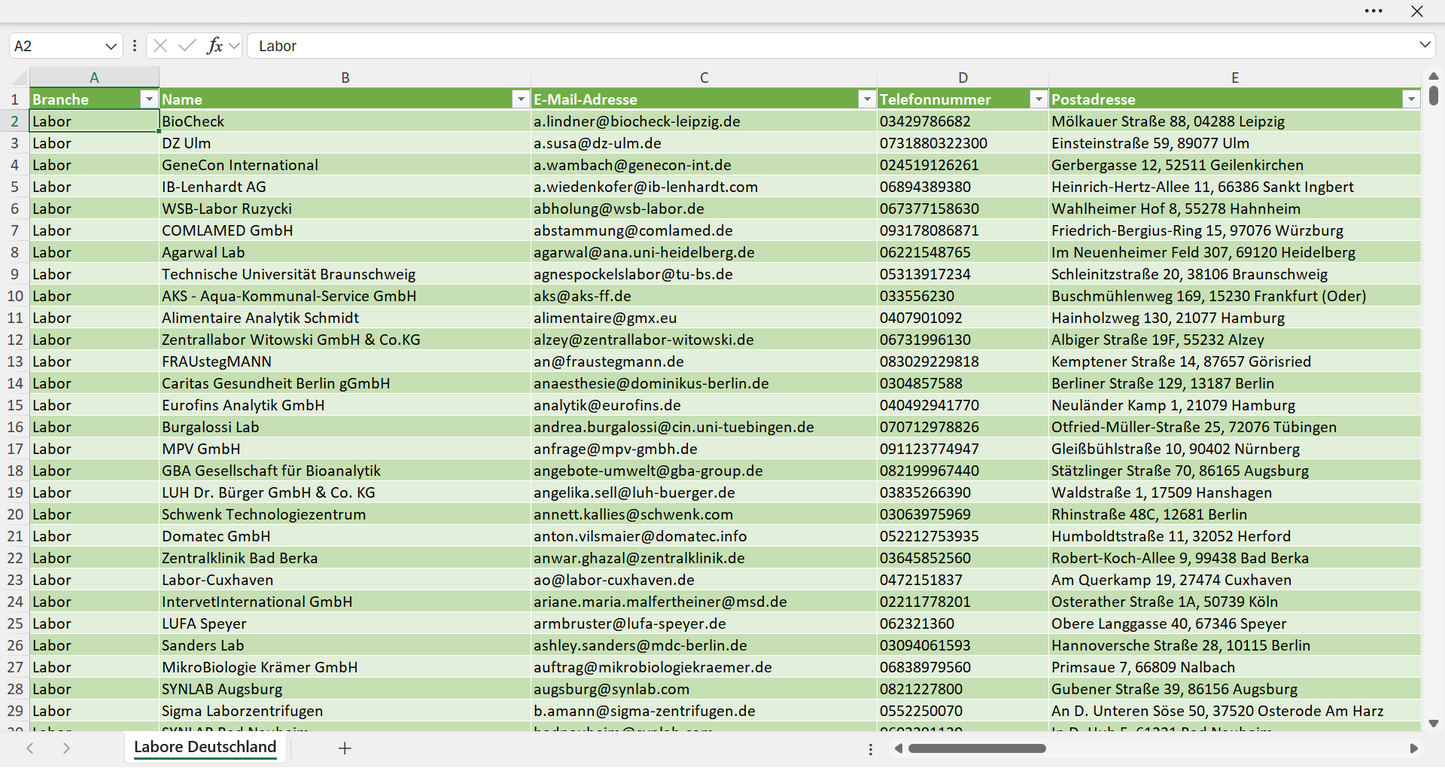Select the GeneCon International cell
Viewport: 1445px width, 768px height.
pos(345,165)
